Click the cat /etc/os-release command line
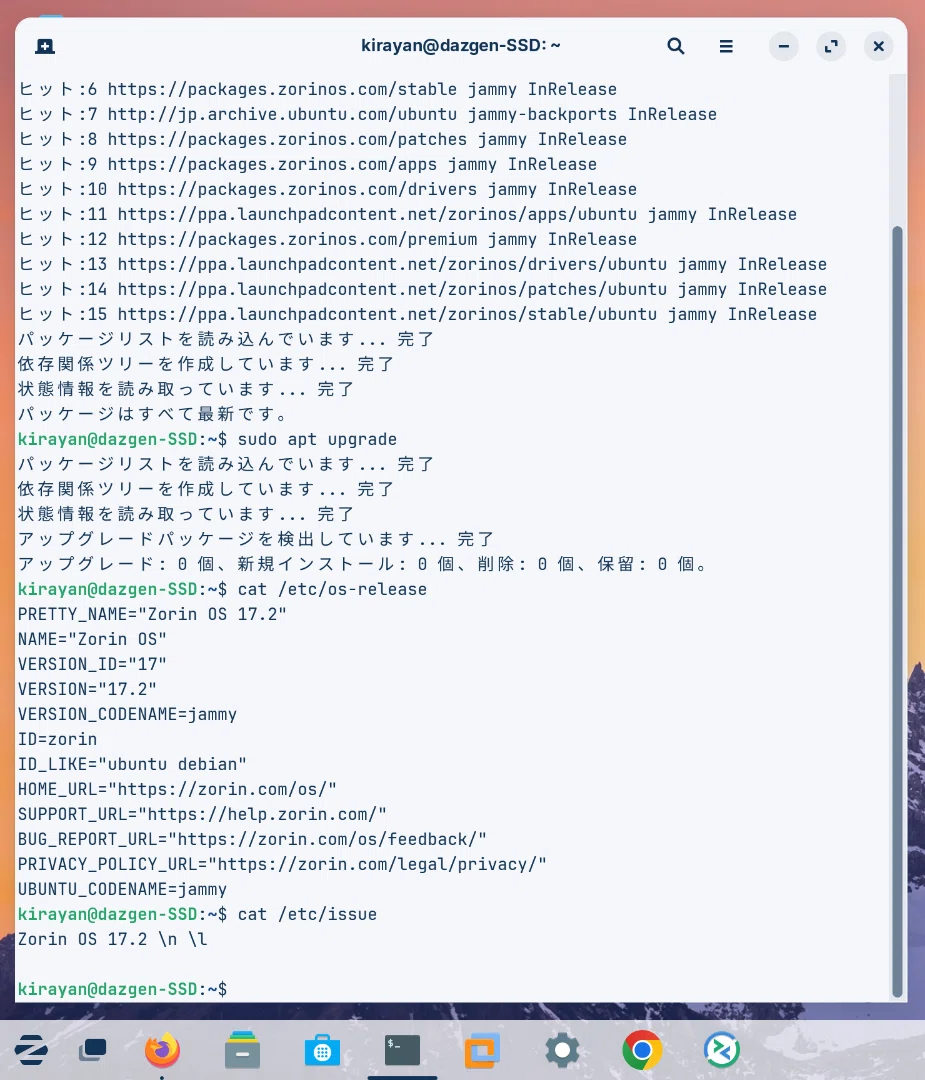The width and height of the screenshot is (925, 1080). (x=222, y=589)
